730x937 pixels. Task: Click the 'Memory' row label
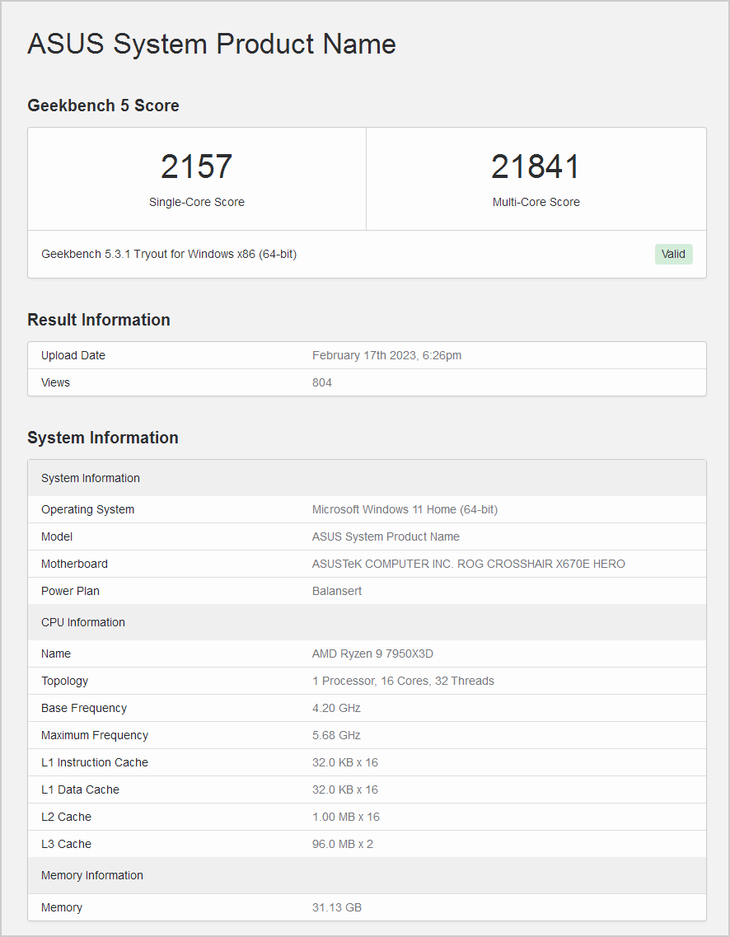(62, 908)
